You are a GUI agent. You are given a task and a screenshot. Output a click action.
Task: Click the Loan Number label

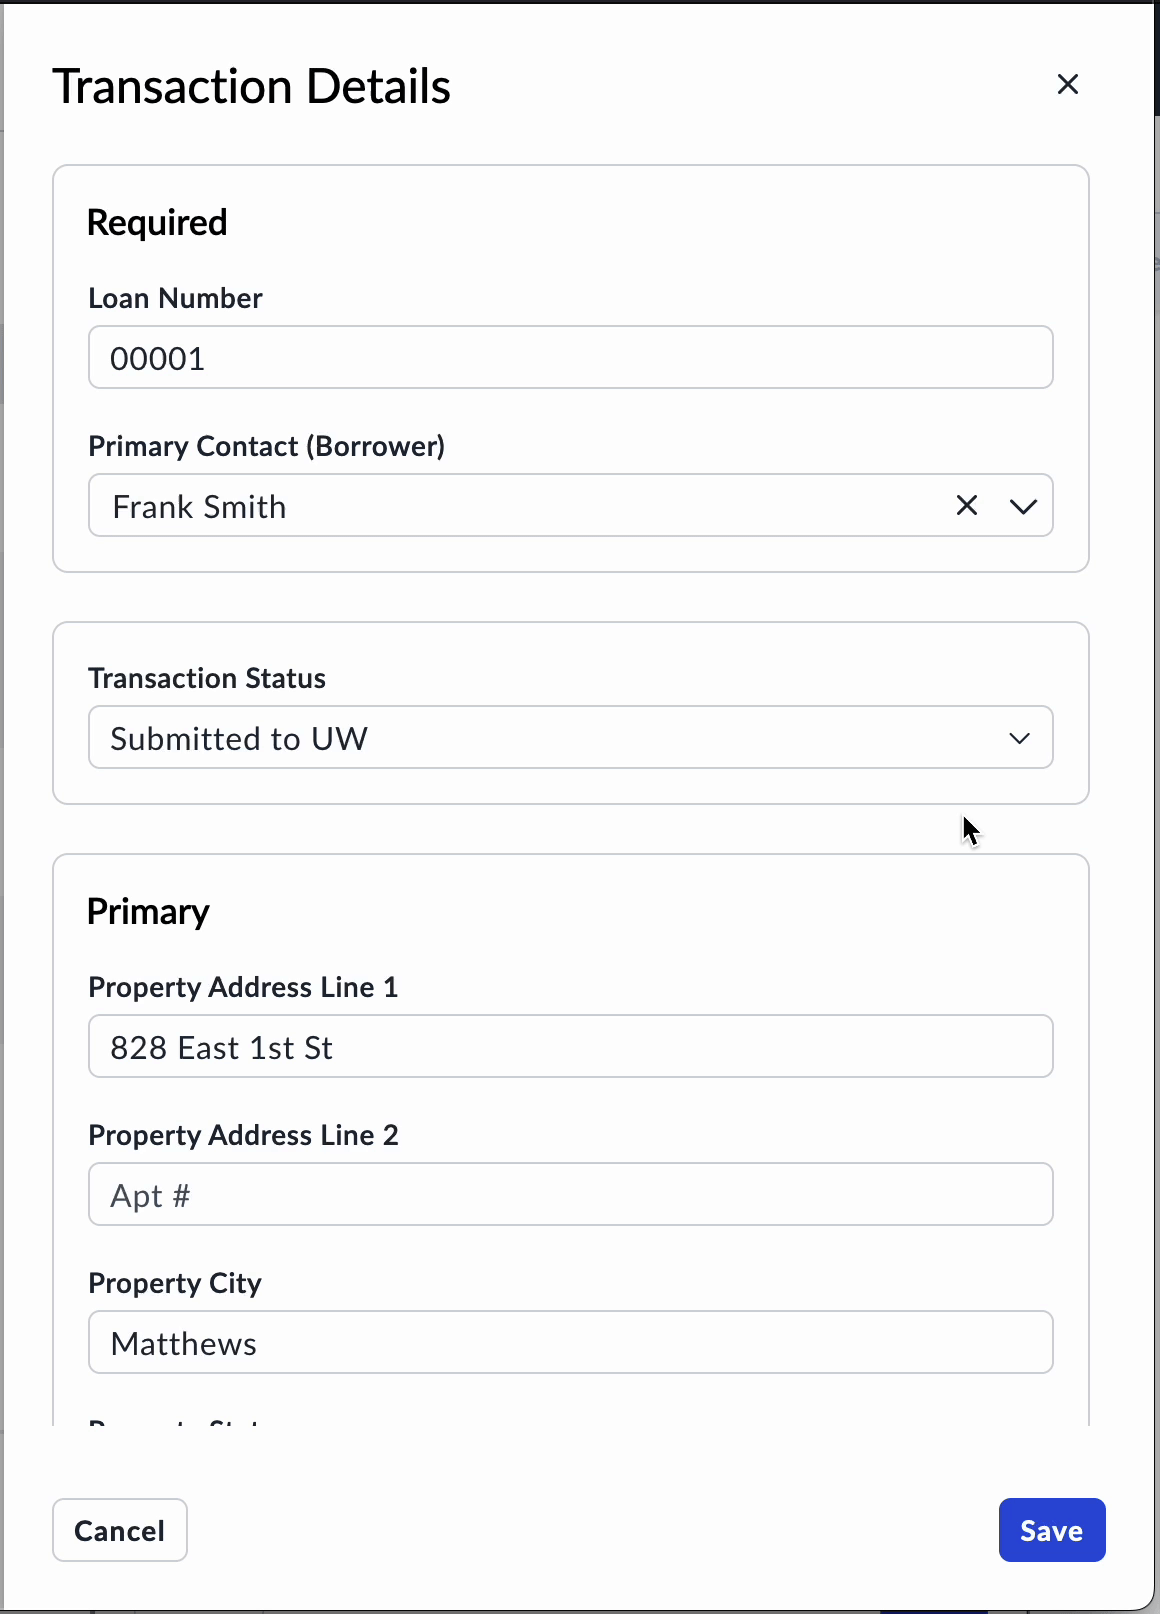coord(175,298)
